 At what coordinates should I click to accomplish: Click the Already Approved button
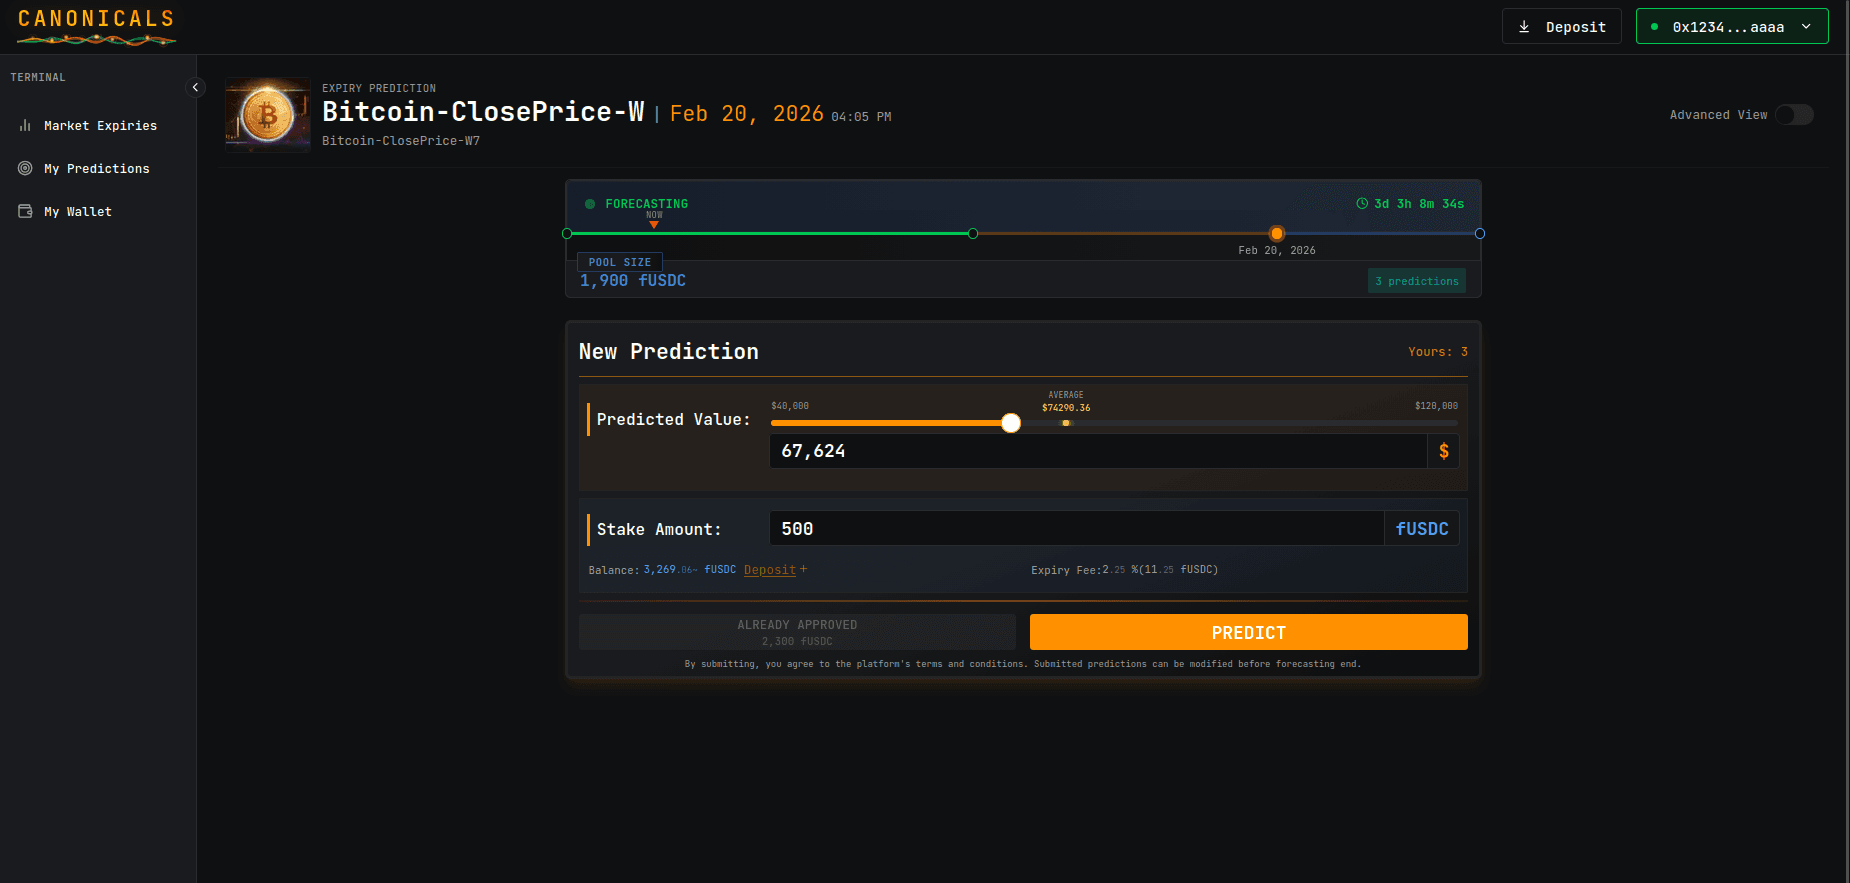coord(797,632)
